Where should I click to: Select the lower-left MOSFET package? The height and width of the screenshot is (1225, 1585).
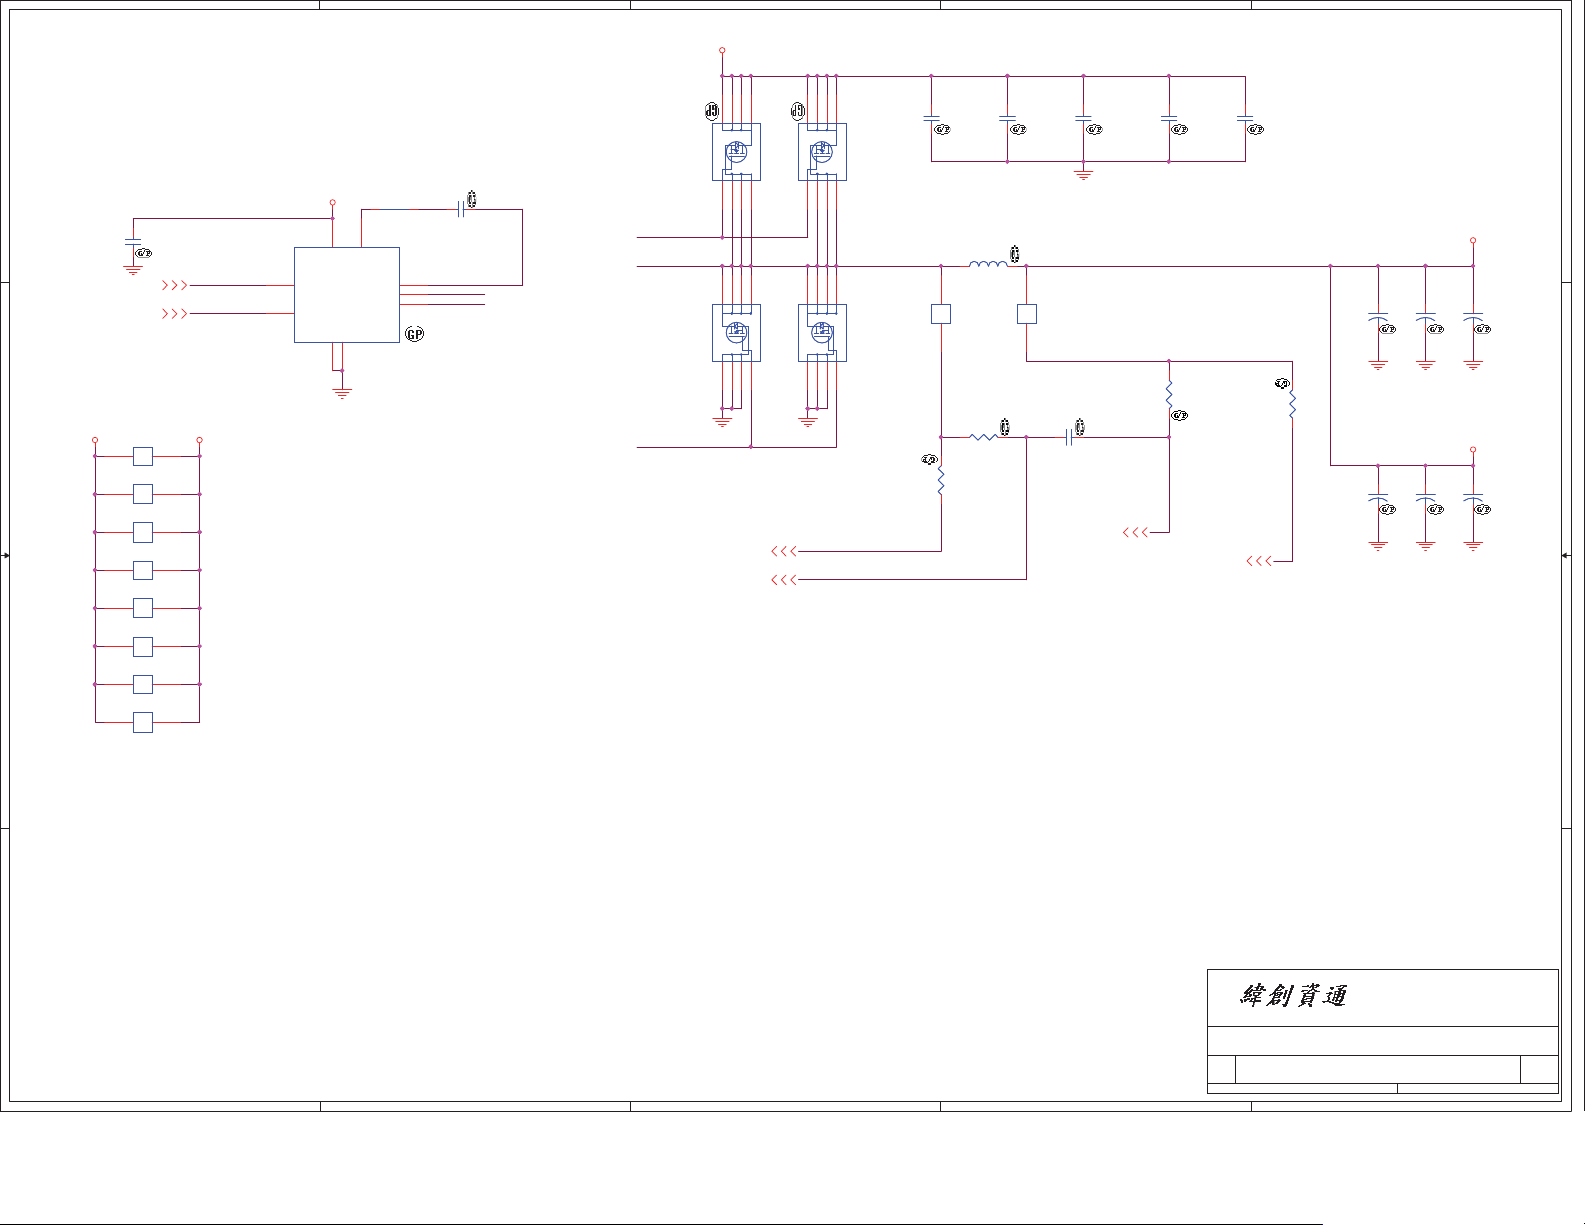tap(736, 333)
